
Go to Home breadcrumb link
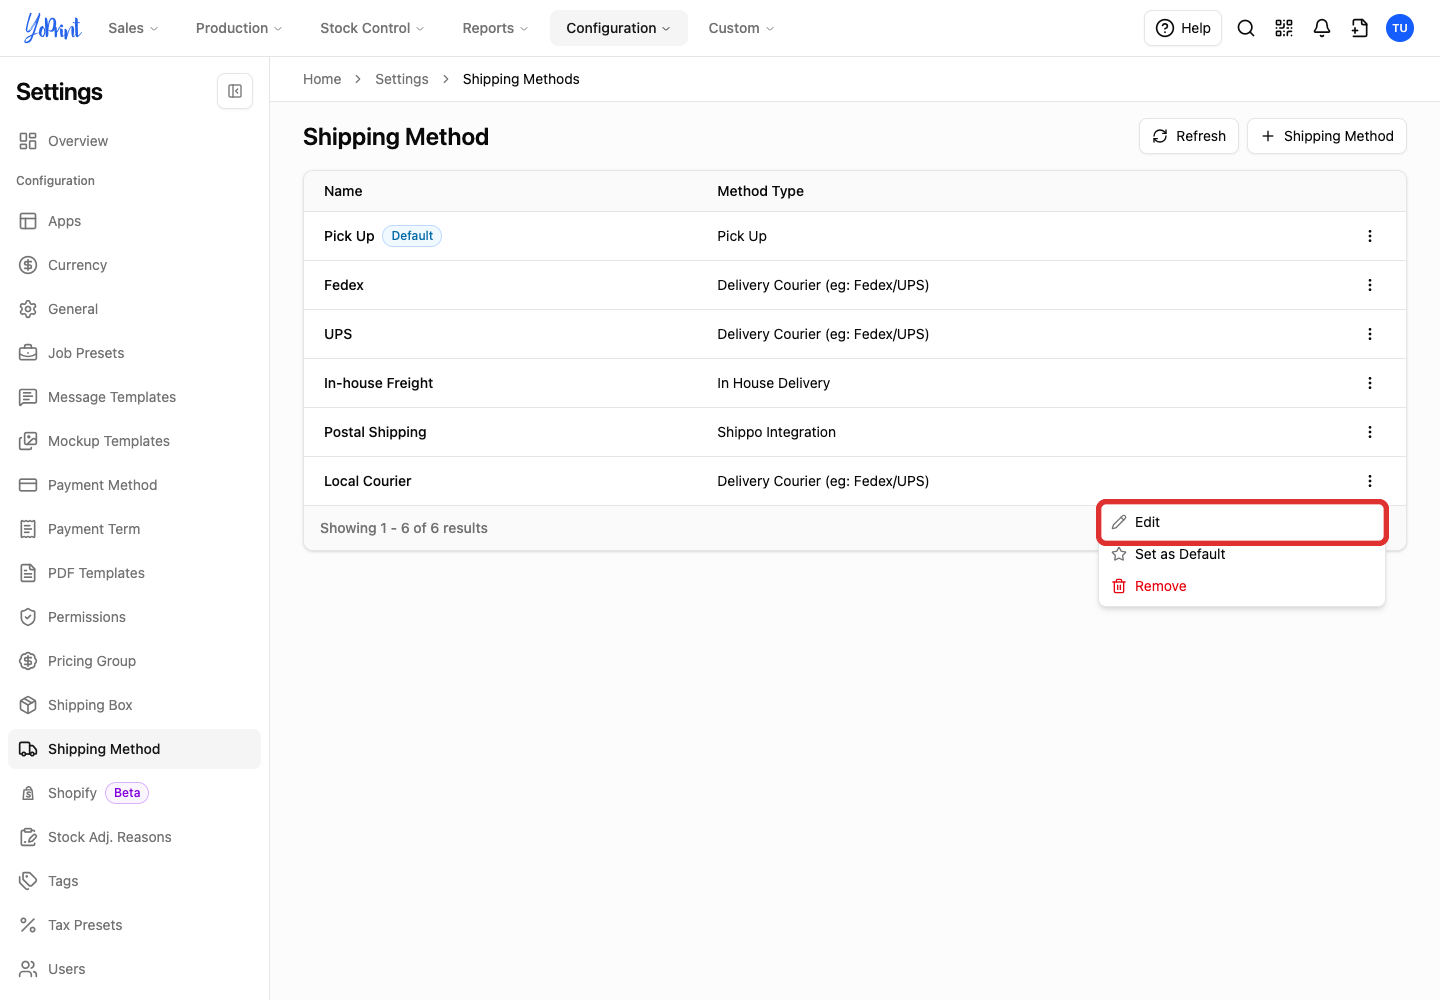click(x=322, y=79)
